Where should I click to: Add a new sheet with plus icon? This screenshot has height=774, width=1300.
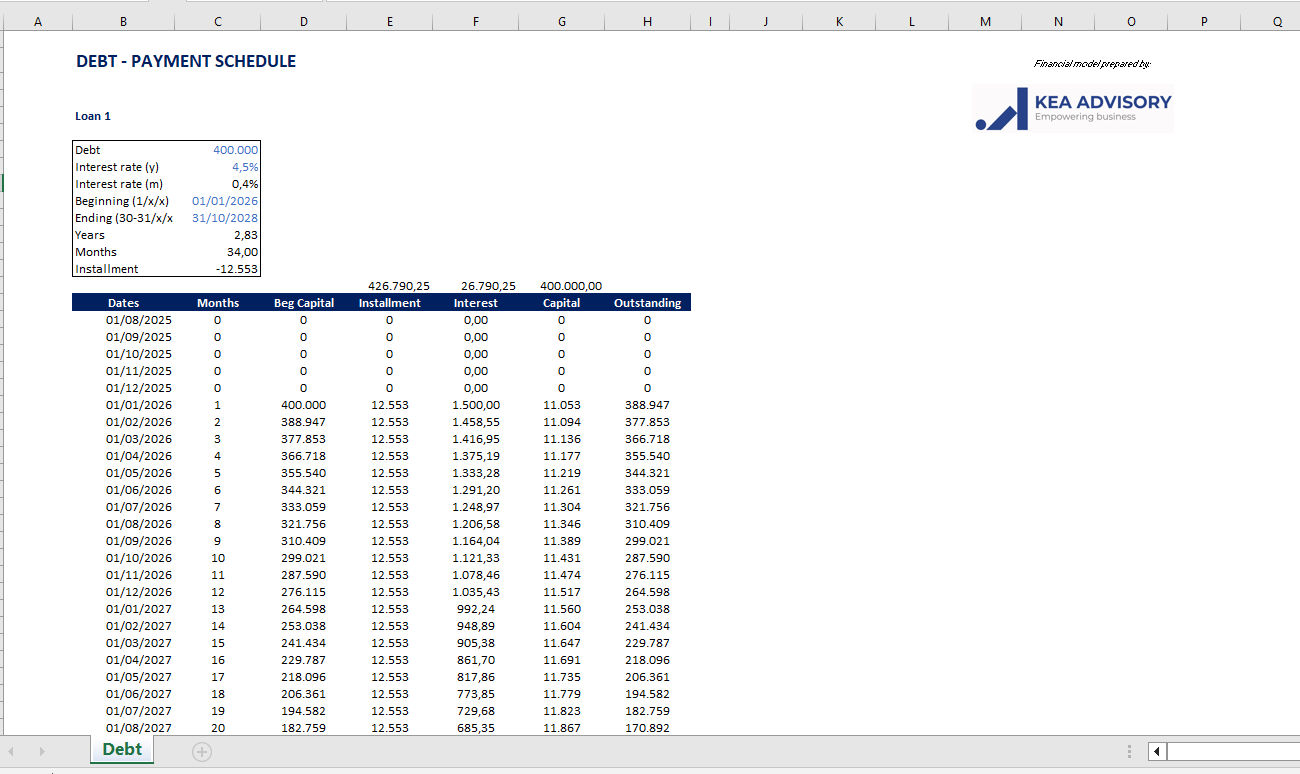[202, 751]
